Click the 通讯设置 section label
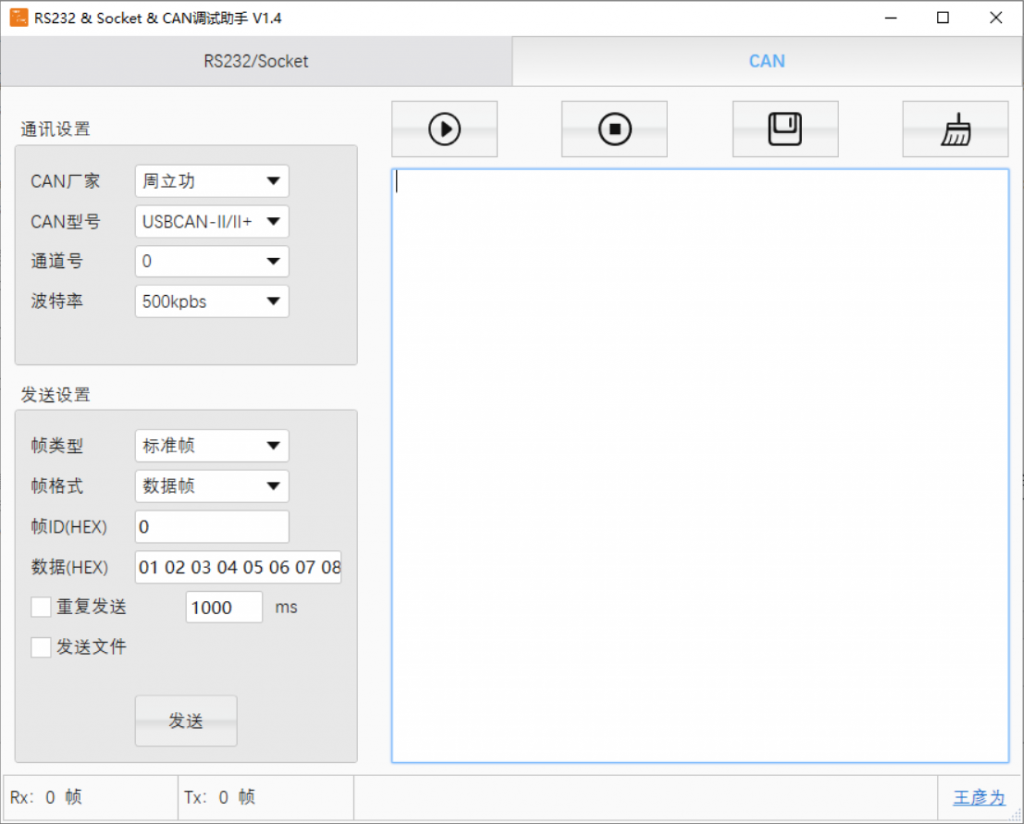The height and width of the screenshot is (824, 1024). (x=56, y=129)
